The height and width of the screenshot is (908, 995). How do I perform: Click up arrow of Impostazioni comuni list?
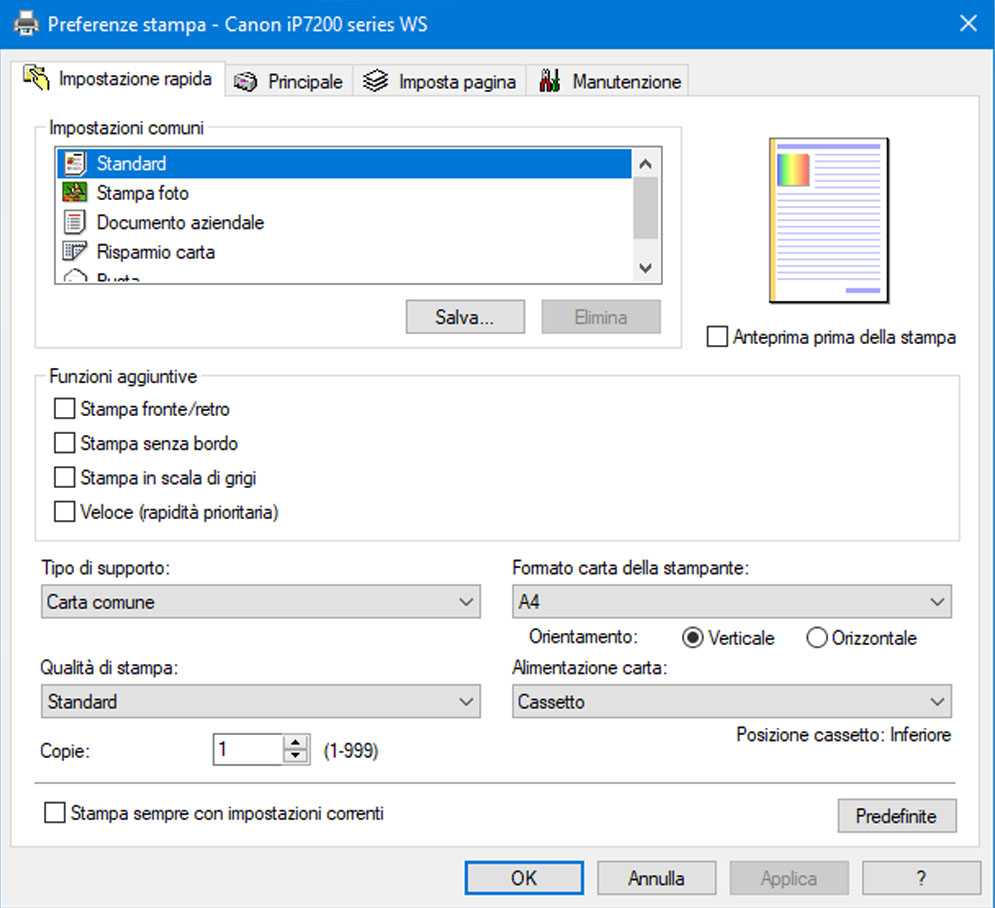click(645, 164)
